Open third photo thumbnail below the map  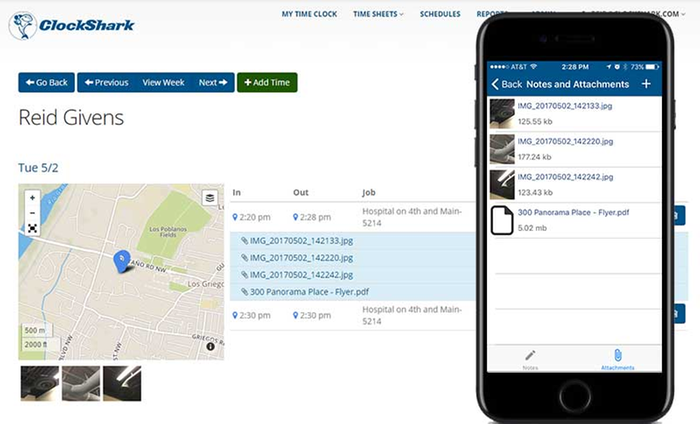click(122, 383)
